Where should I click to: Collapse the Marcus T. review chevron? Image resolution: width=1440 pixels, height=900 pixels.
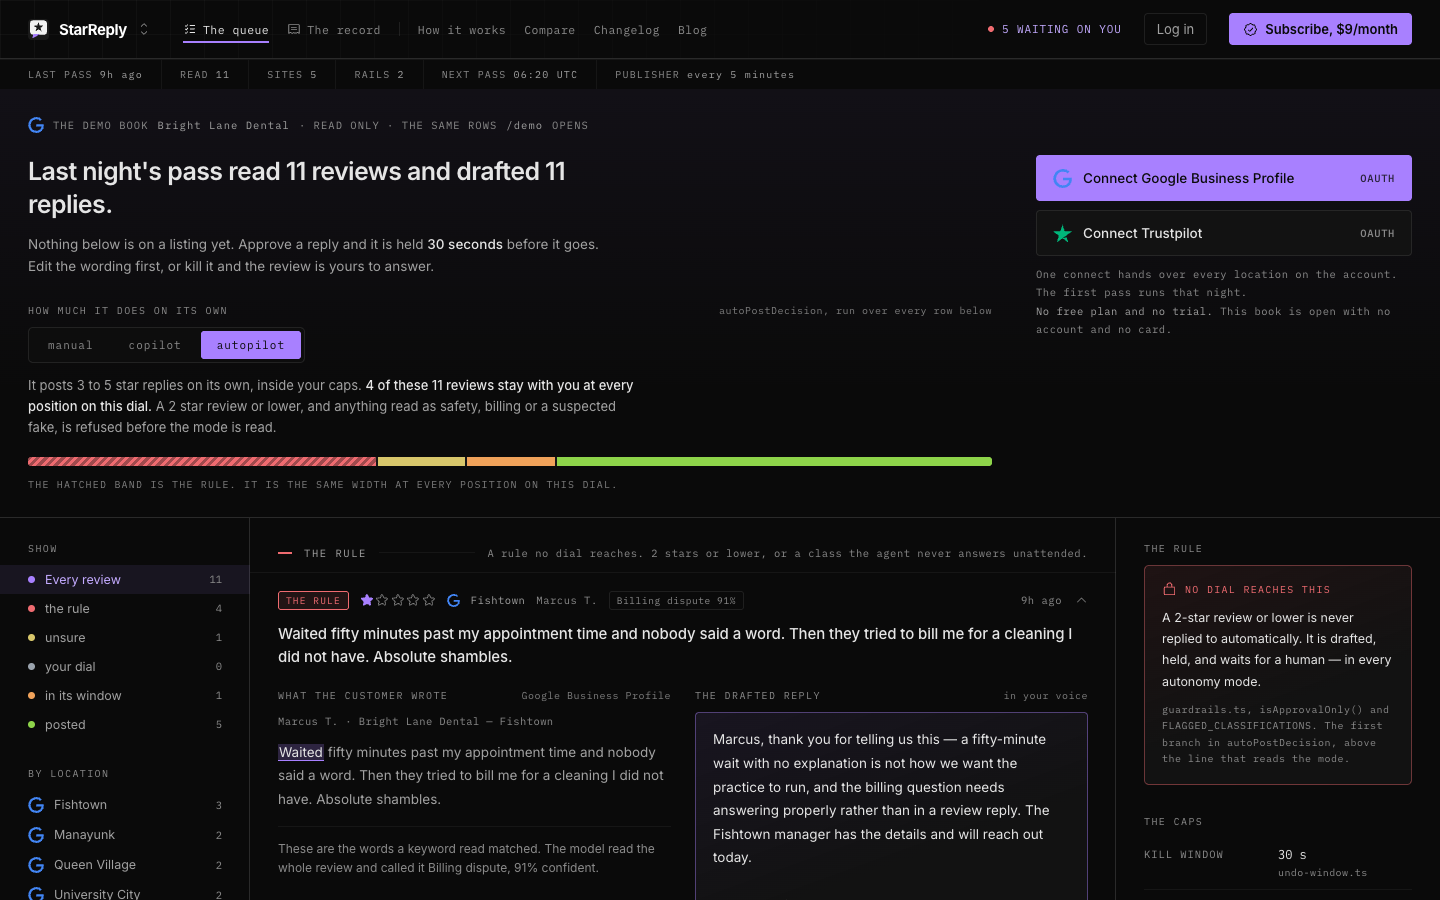click(1081, 600)
